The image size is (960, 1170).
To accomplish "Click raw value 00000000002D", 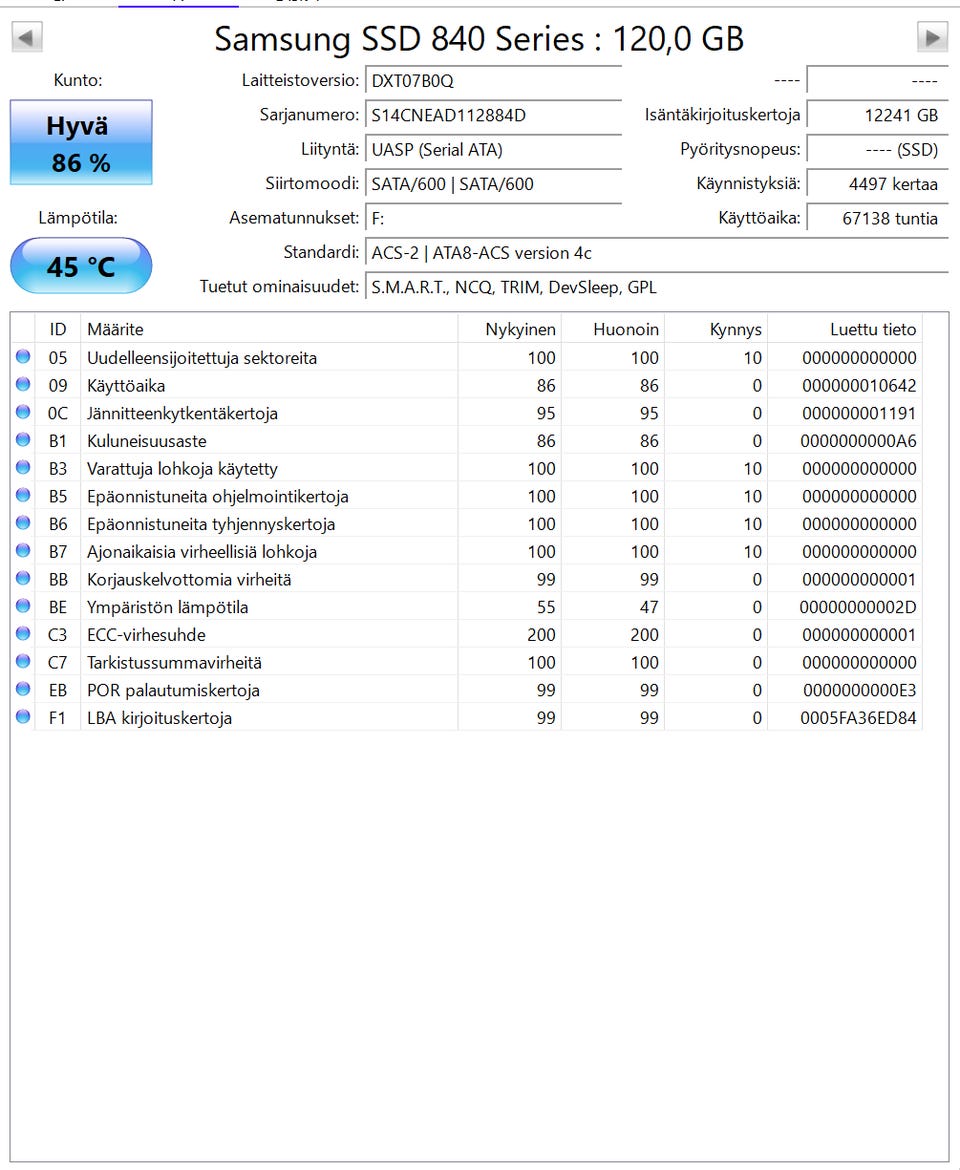I will 858,607.
